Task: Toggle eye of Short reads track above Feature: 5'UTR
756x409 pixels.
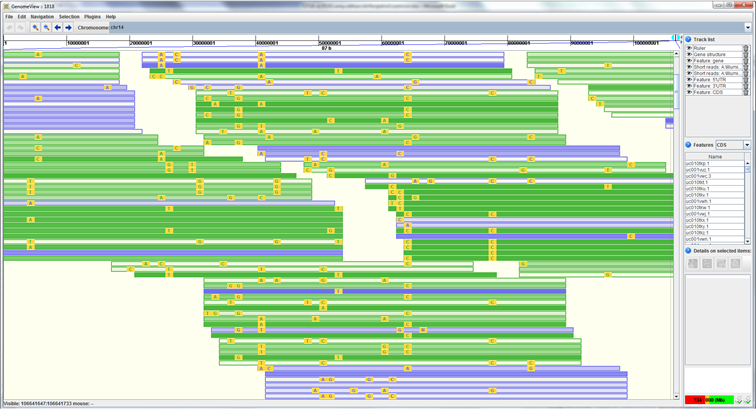Action: pyautogui.click(x=689, y=73)
